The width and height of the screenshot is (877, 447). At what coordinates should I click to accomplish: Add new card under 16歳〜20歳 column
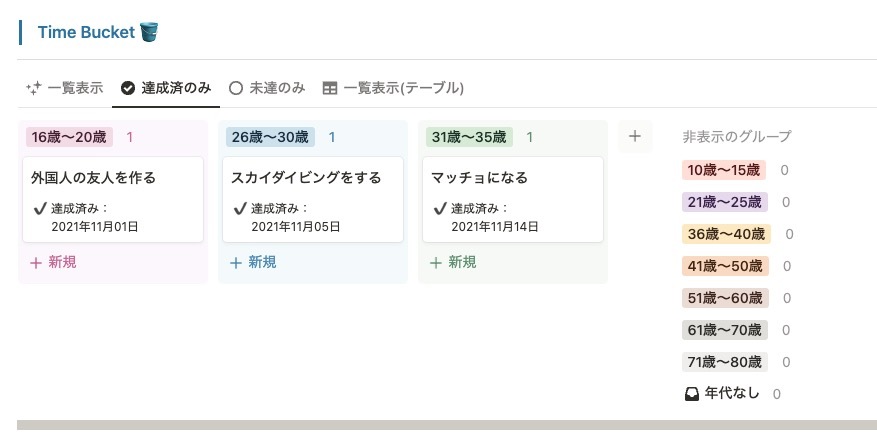coord(53,262)
